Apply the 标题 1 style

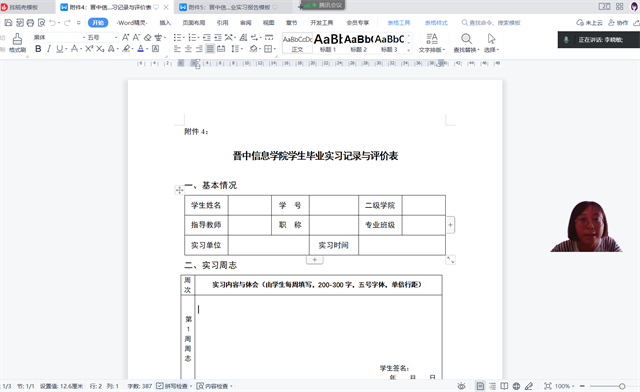[328, 43]
